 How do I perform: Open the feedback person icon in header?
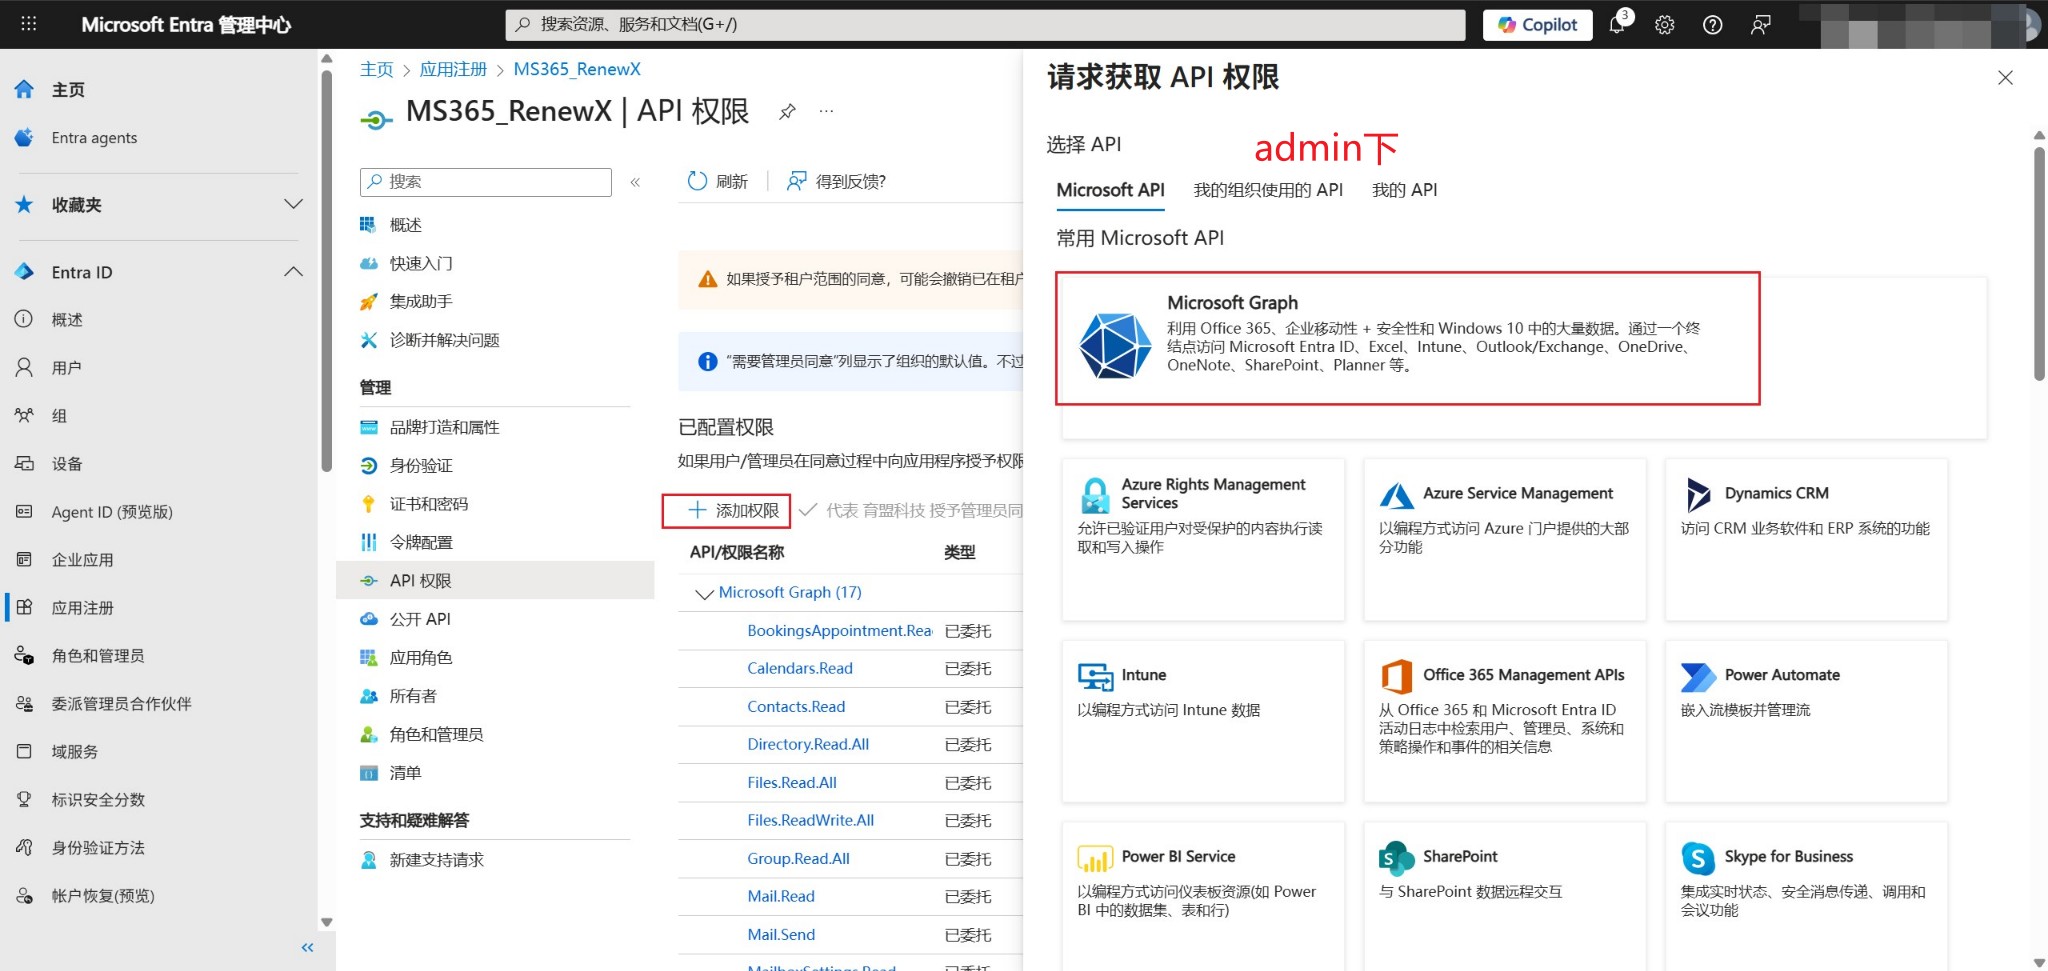coord(1761,25)
